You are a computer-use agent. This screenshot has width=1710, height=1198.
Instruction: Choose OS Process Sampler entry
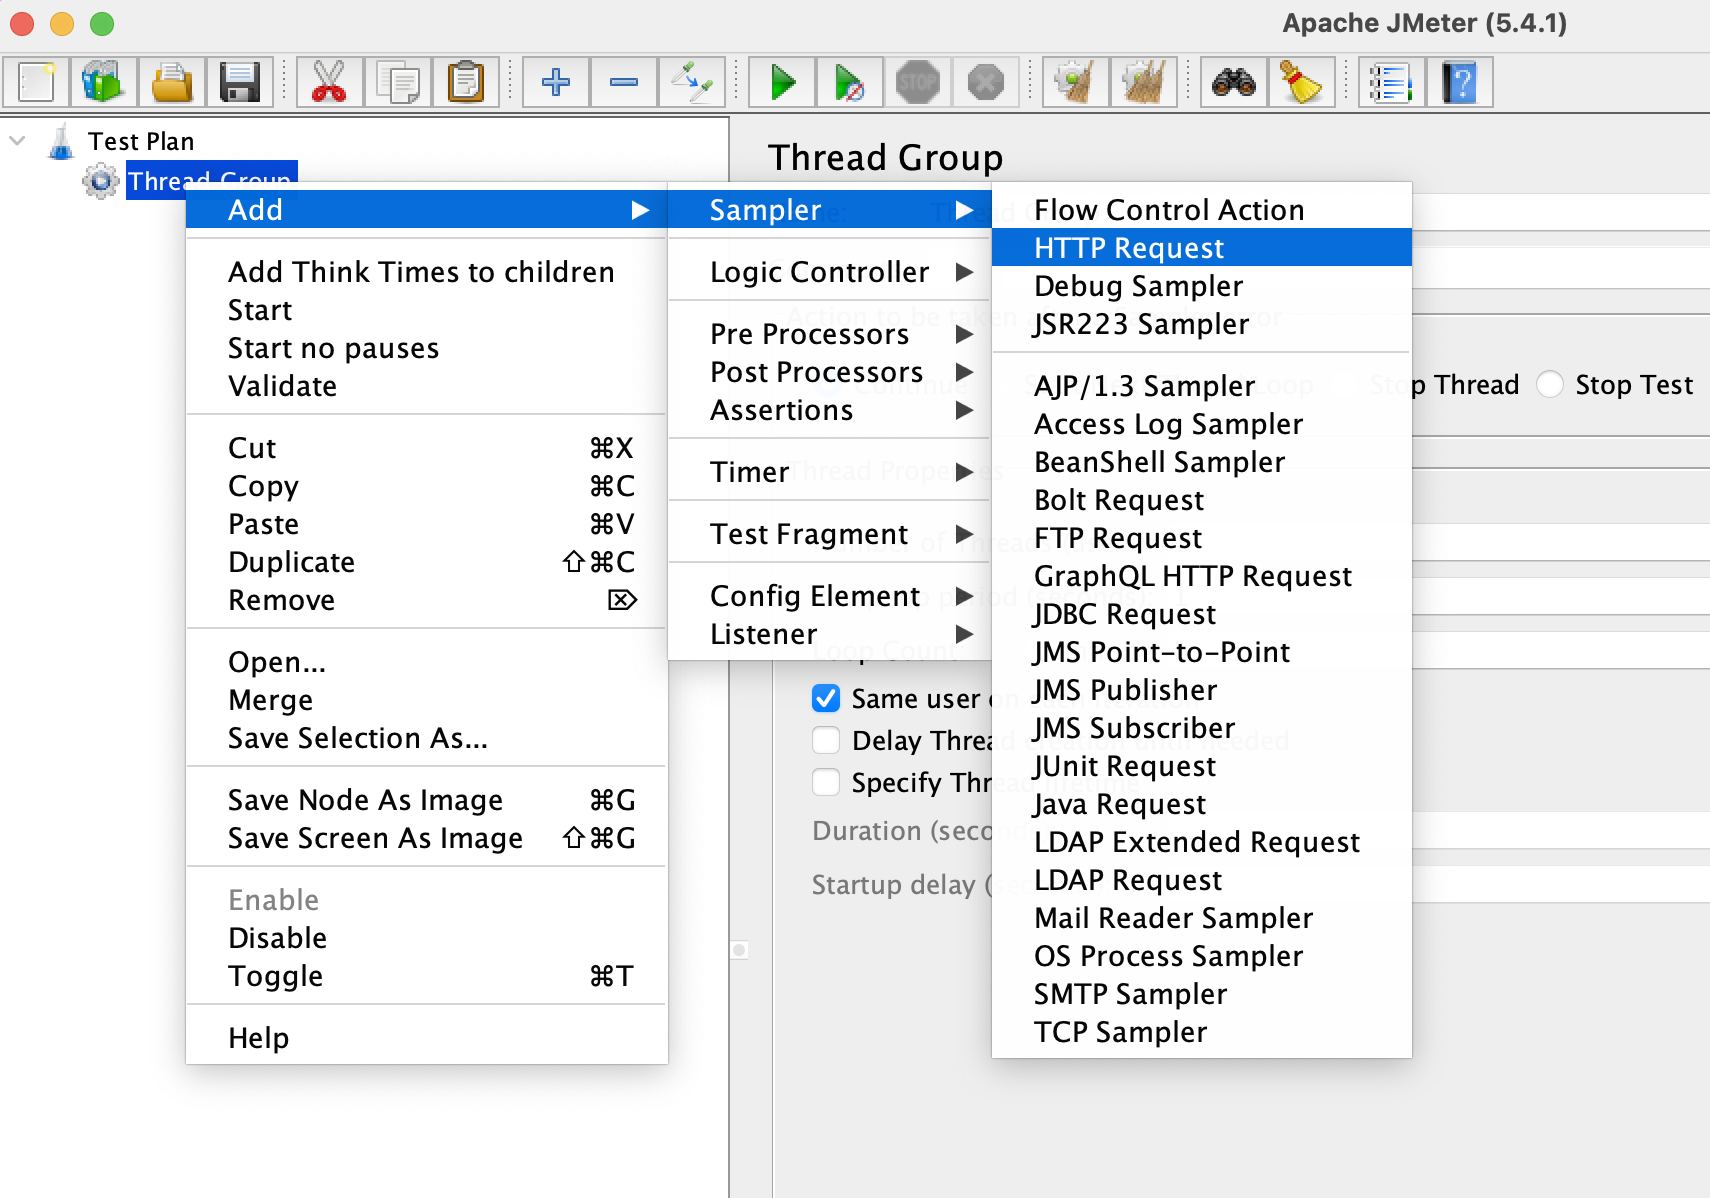point(1202,956)
